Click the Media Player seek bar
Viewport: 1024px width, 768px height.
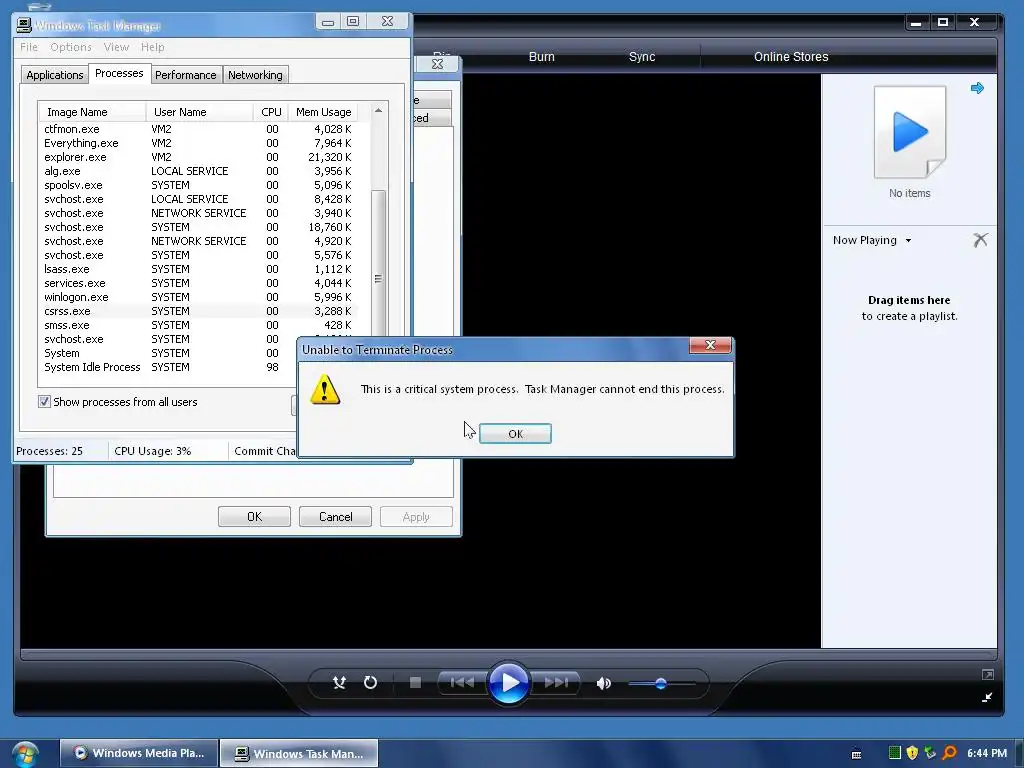point(509,654)
